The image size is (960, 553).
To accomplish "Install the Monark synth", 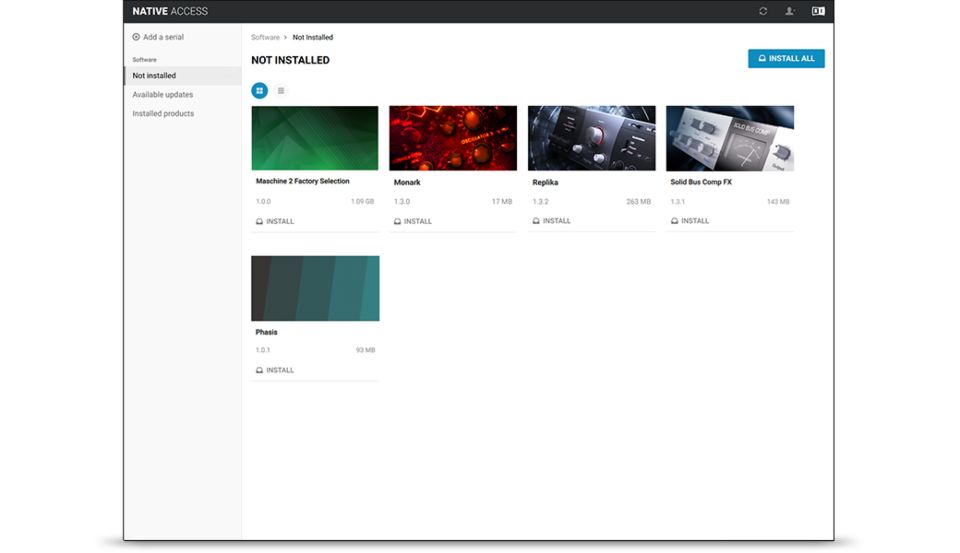I will coord(413,221).
